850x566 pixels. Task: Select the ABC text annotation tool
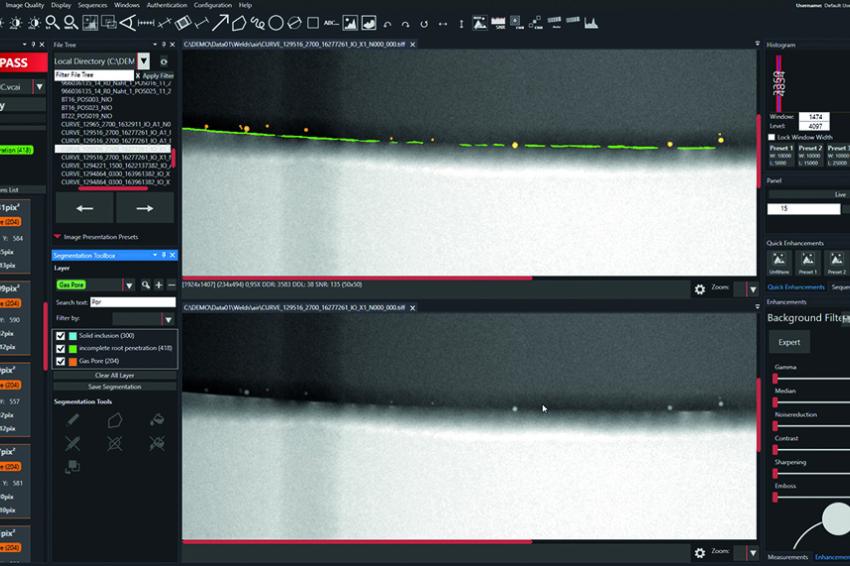pos(331,23)
